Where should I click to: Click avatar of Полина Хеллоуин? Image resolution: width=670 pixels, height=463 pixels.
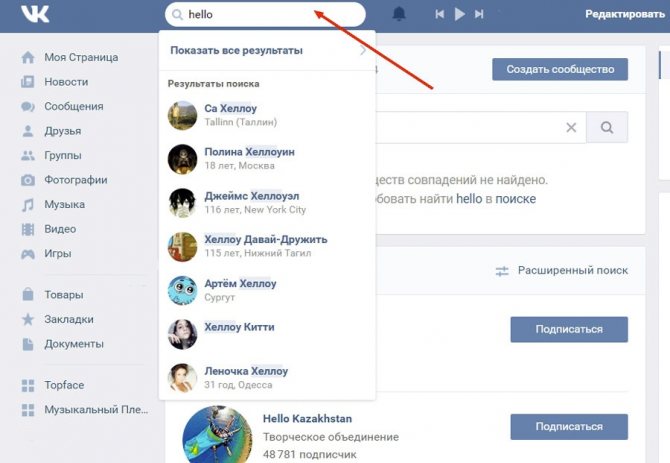(182, 159)
